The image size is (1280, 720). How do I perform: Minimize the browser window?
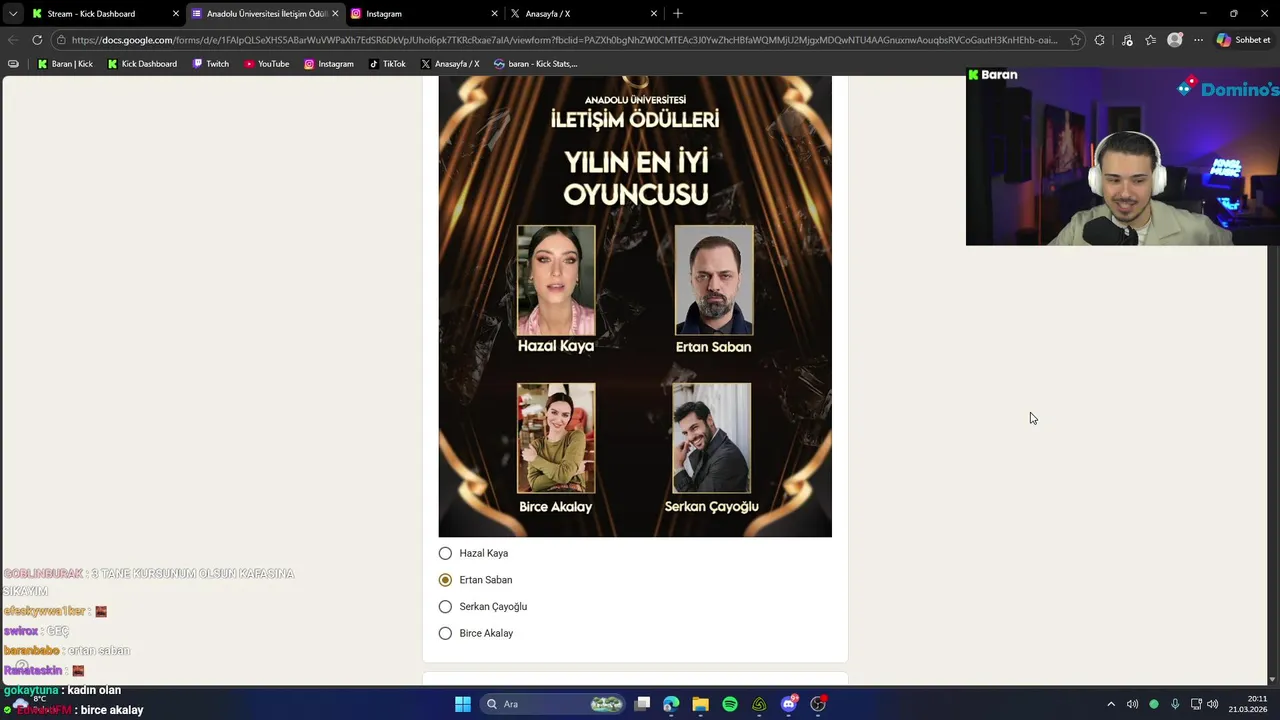(x=1203, y=14)
